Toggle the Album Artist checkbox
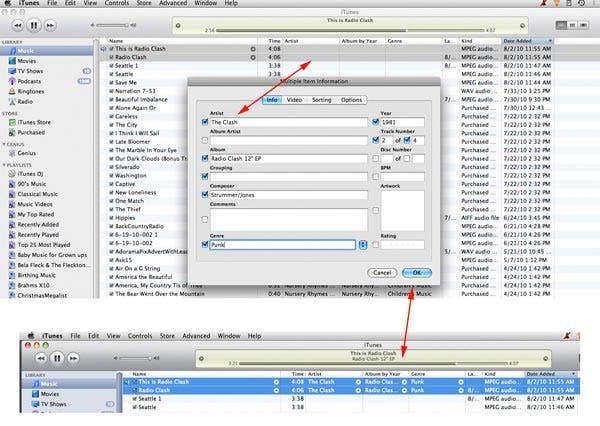 point(205,140)
